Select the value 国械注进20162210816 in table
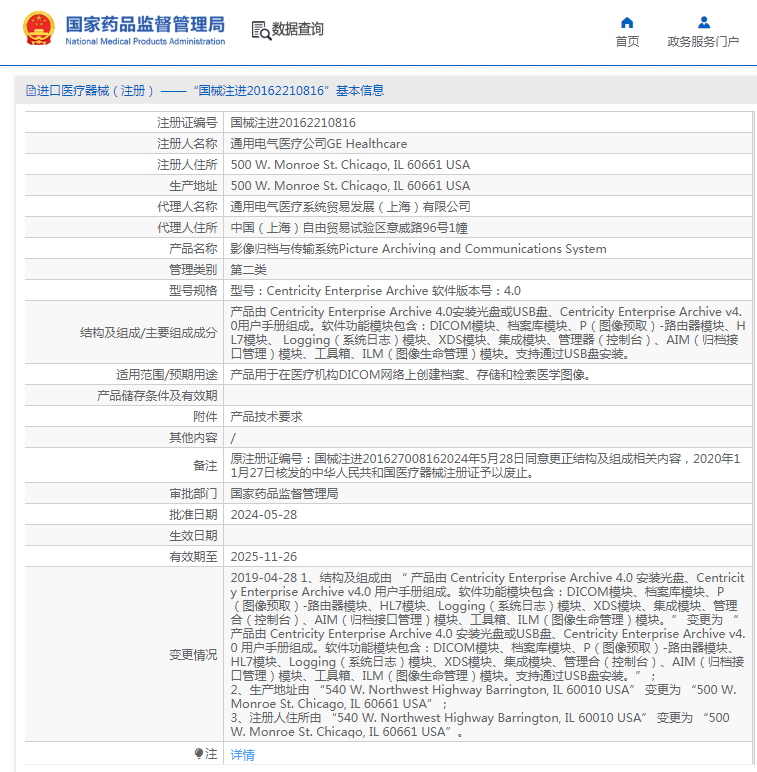 (293, 123)
